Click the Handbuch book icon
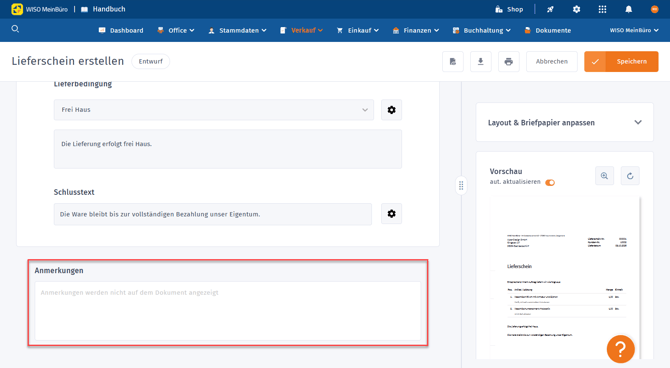 [84, 9]
